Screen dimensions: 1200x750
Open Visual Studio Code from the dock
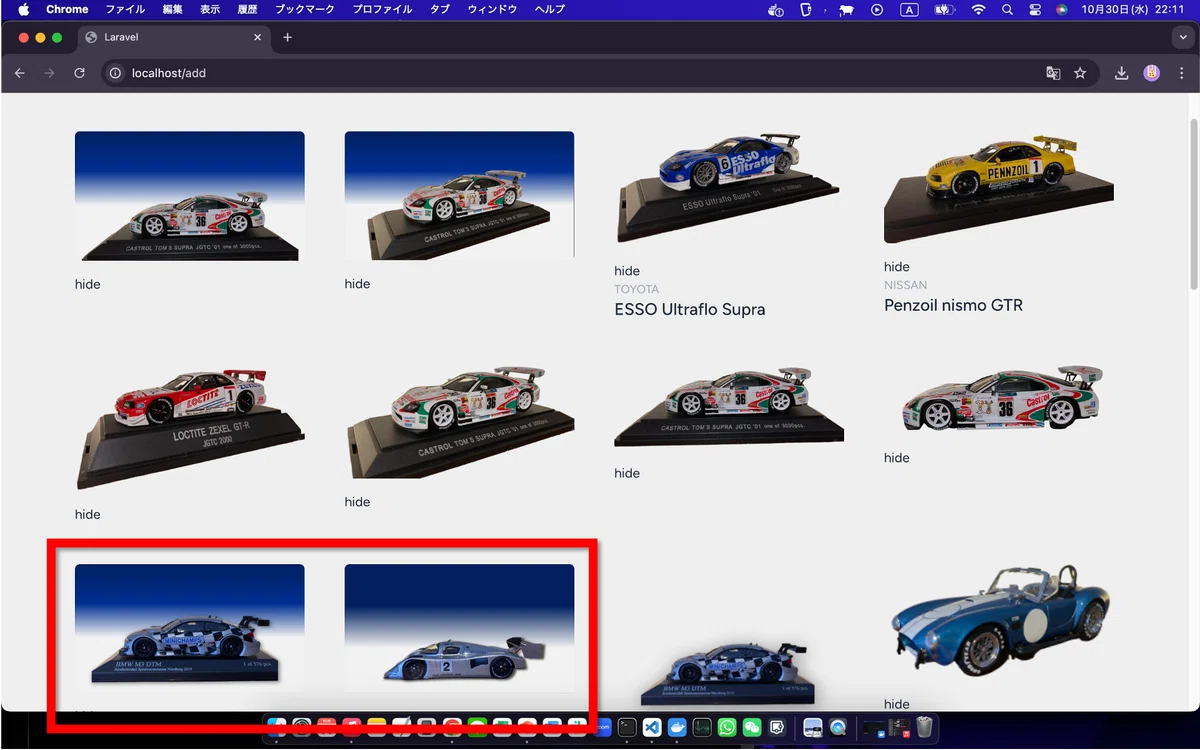(652, 728)
